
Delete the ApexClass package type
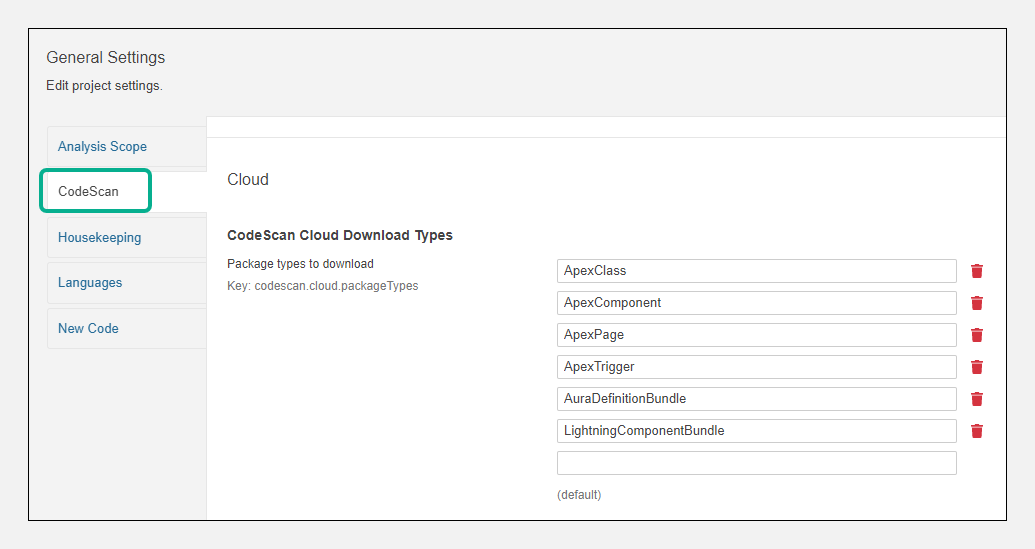977,271
